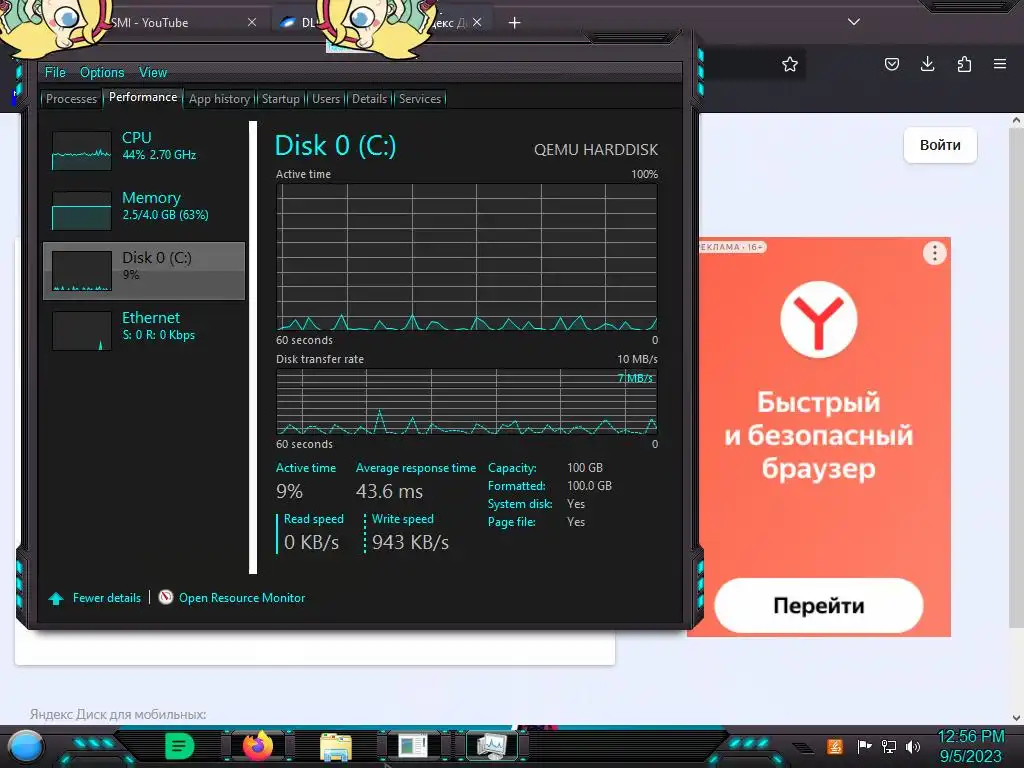The width and height of the screenshot is (1024, 768).
Task: Open the Action Center flag icon
Action: point(865,746)
